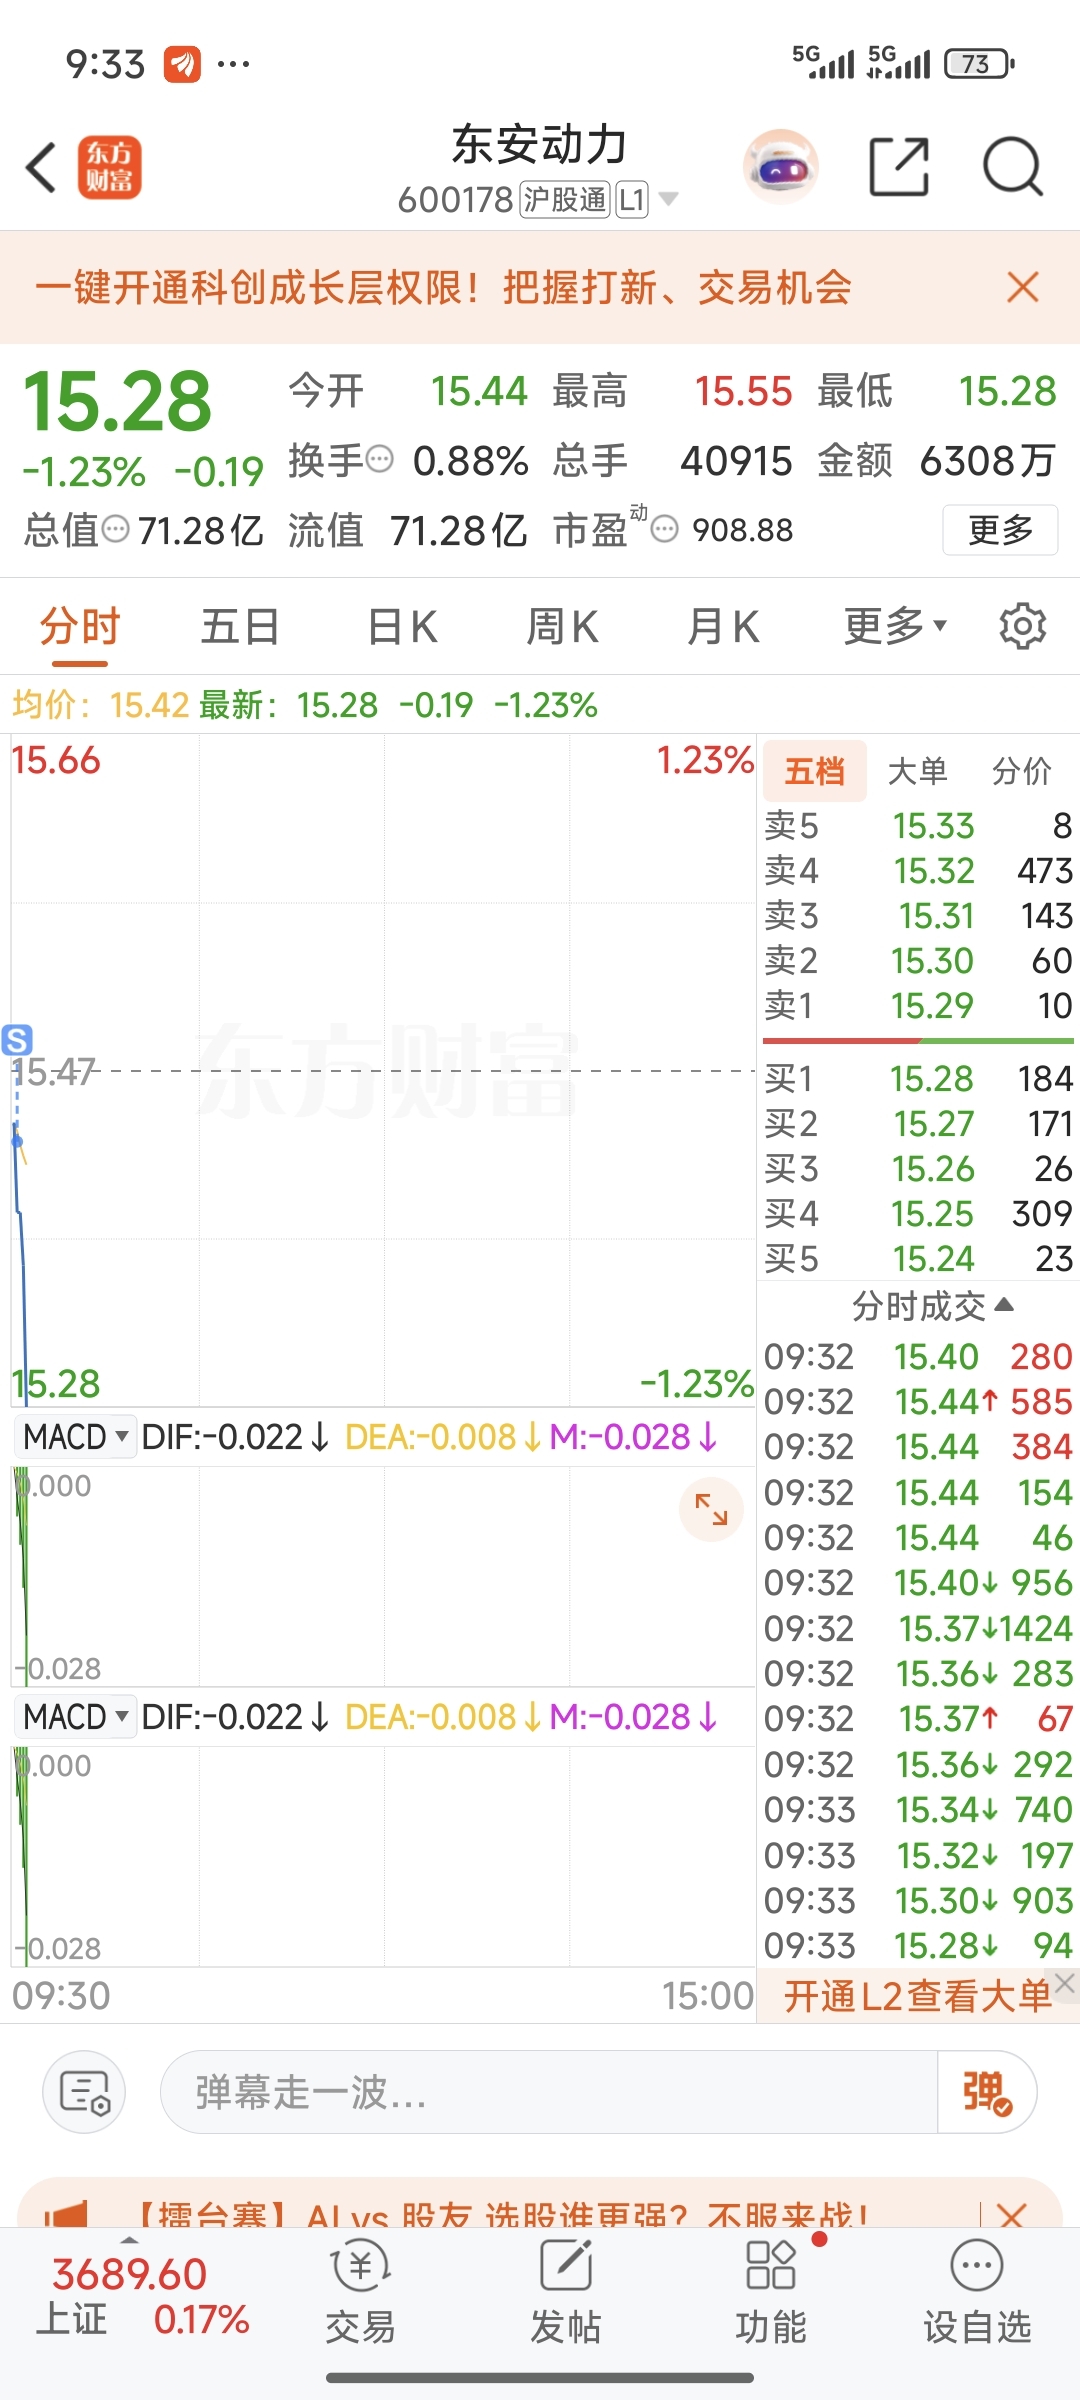This screenshot has height=2400, width=1080.
Task: Tap the 卖4 15.32 row
Action: tap(918, 870)
